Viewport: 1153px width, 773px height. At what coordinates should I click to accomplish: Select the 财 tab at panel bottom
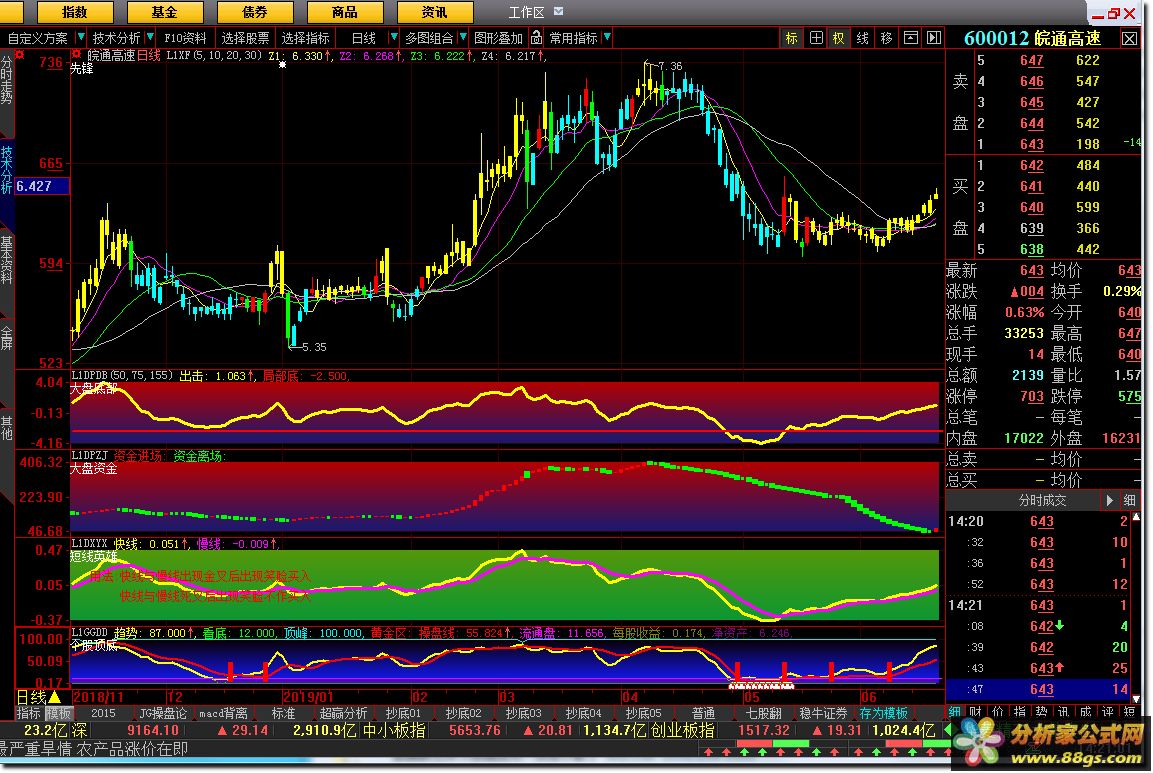976,711
